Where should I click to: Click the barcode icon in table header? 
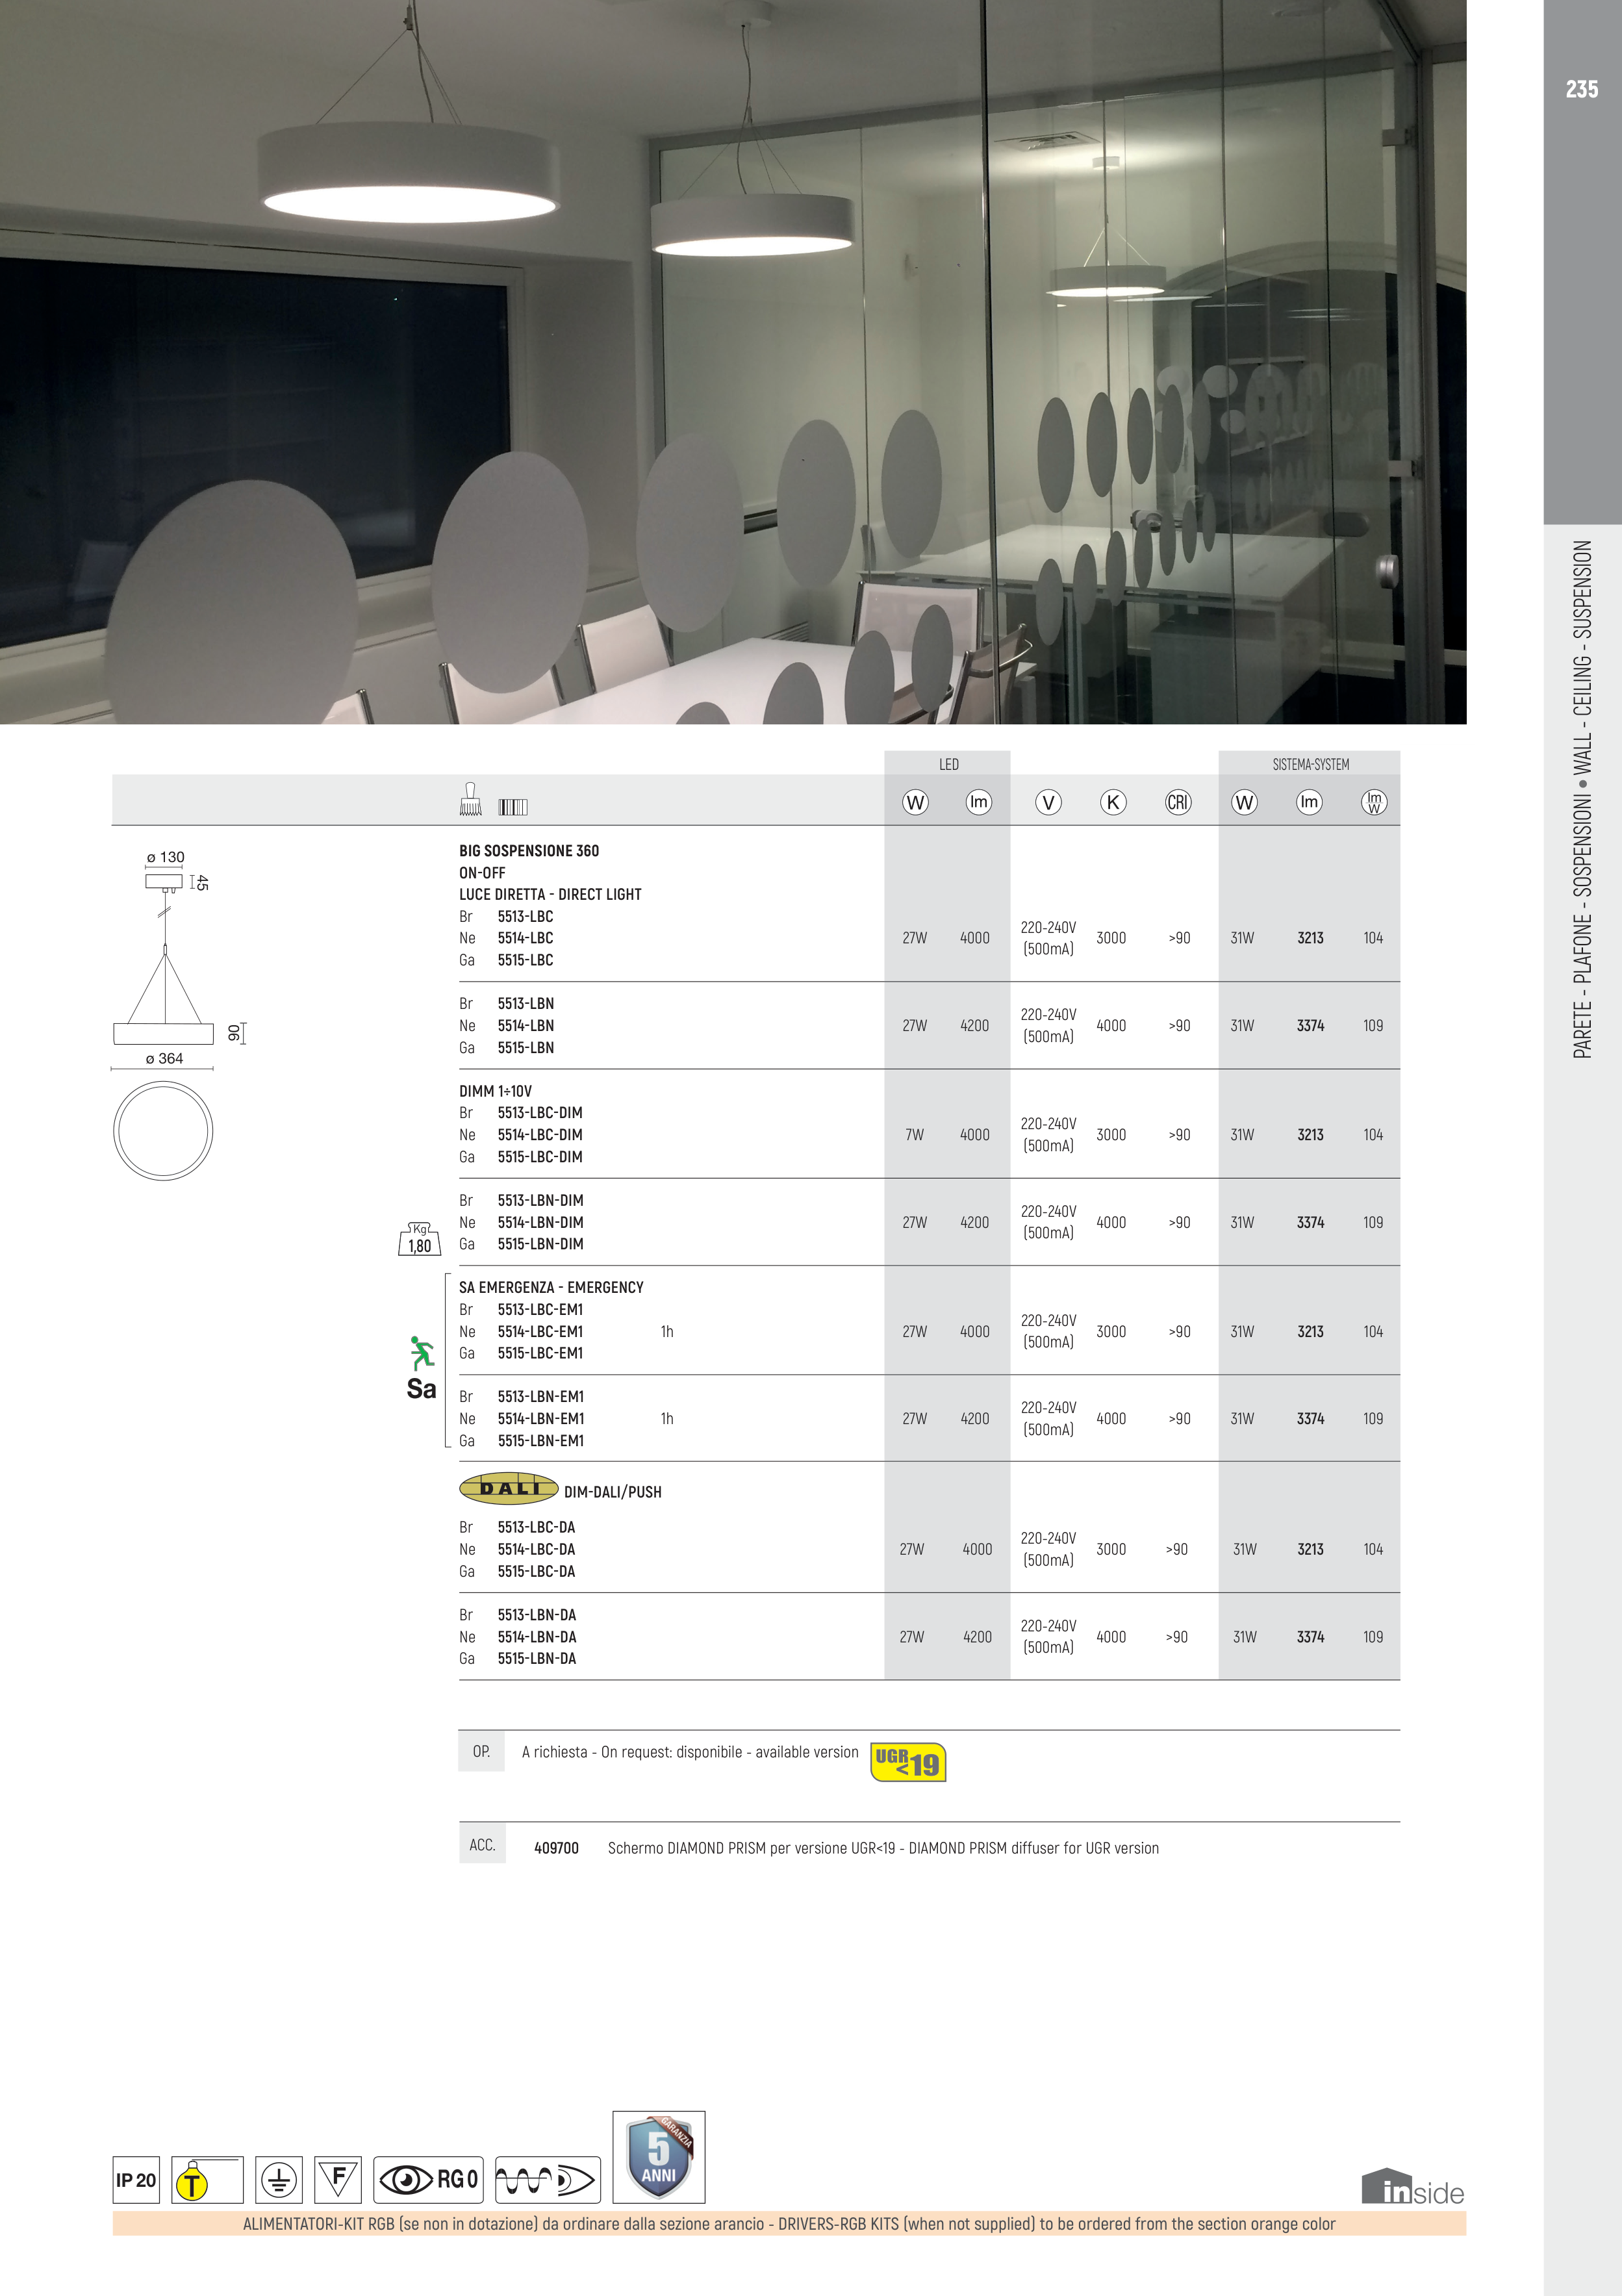point(513,806)
